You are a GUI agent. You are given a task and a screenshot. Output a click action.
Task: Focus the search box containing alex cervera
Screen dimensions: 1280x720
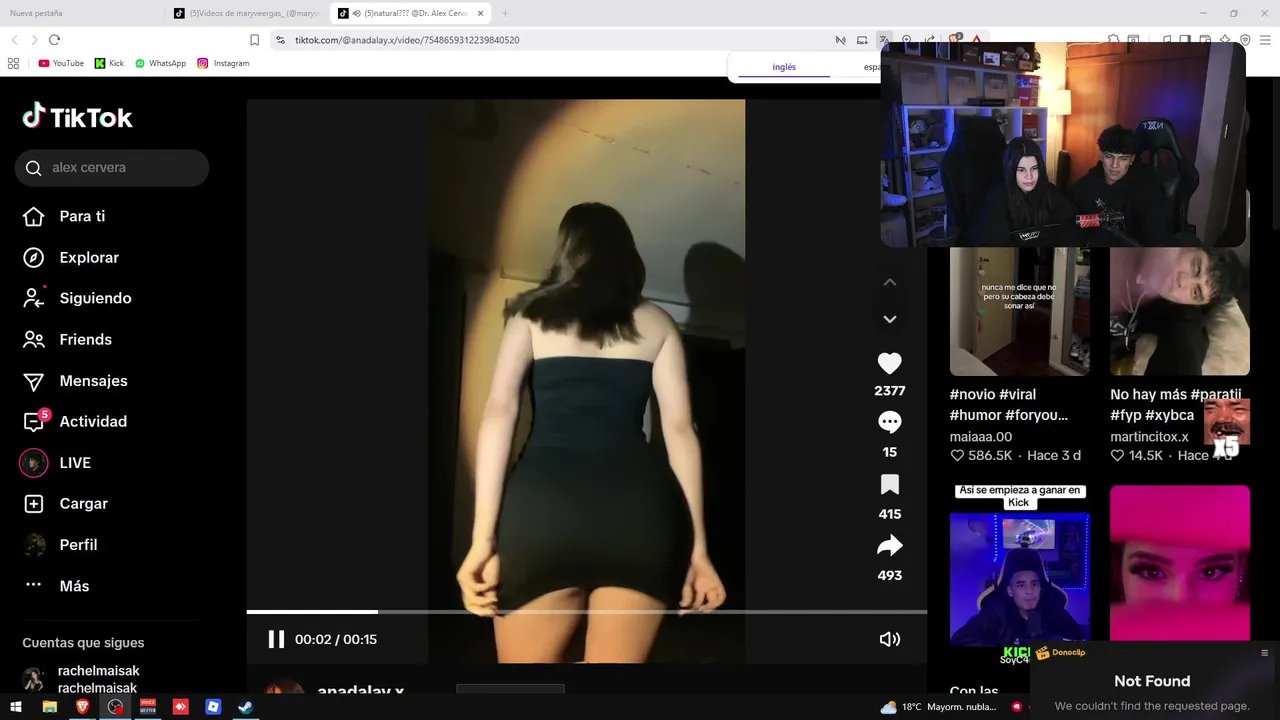[112, 168]
